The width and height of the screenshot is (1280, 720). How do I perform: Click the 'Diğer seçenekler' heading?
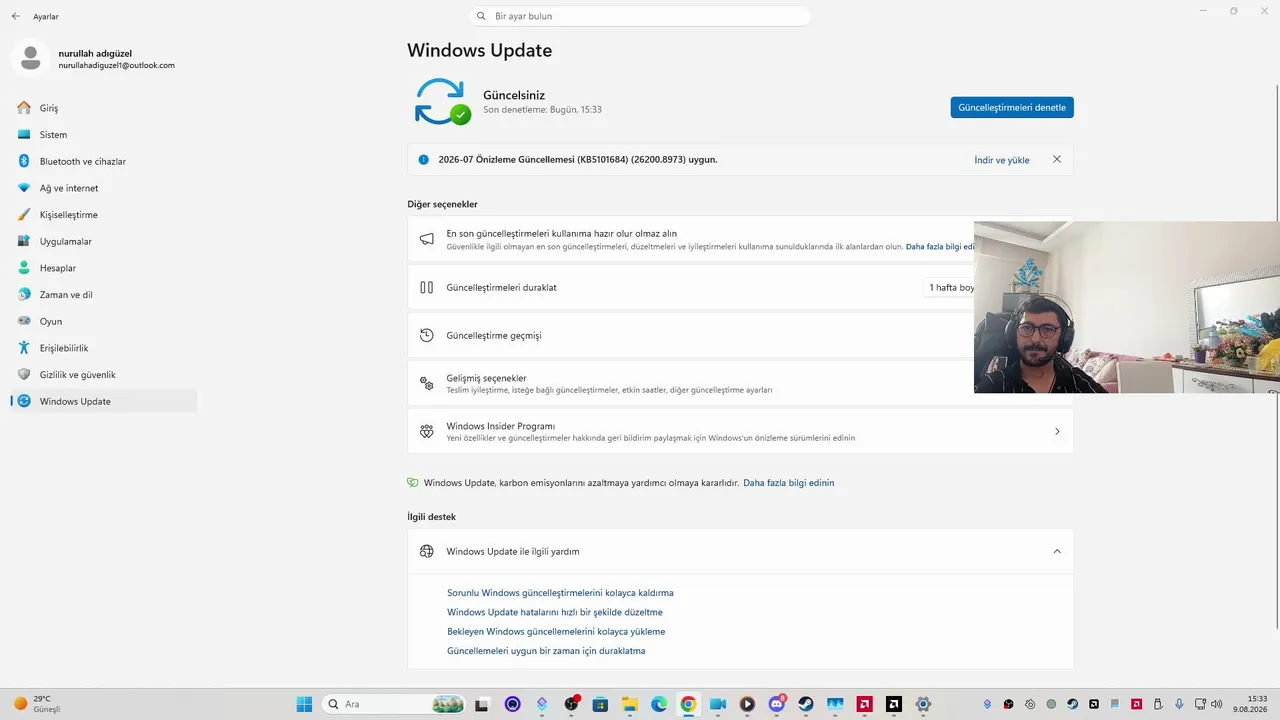coord(442,204)
